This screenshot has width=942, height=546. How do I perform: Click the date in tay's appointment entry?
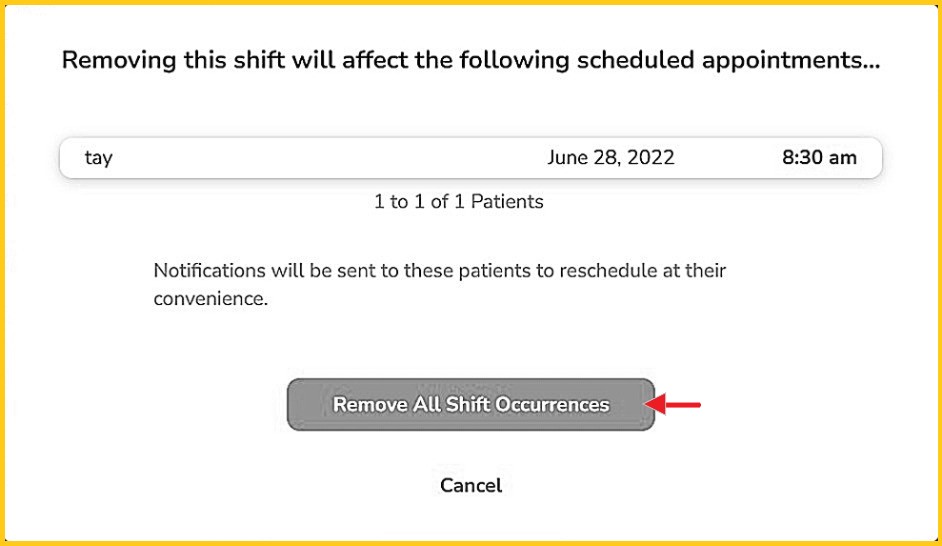point(610,158)
